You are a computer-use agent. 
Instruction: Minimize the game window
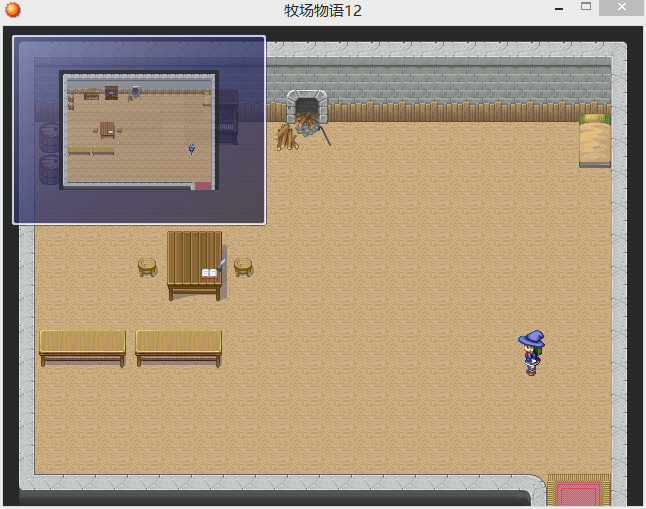pyautogui.click(x=559, y=8)
